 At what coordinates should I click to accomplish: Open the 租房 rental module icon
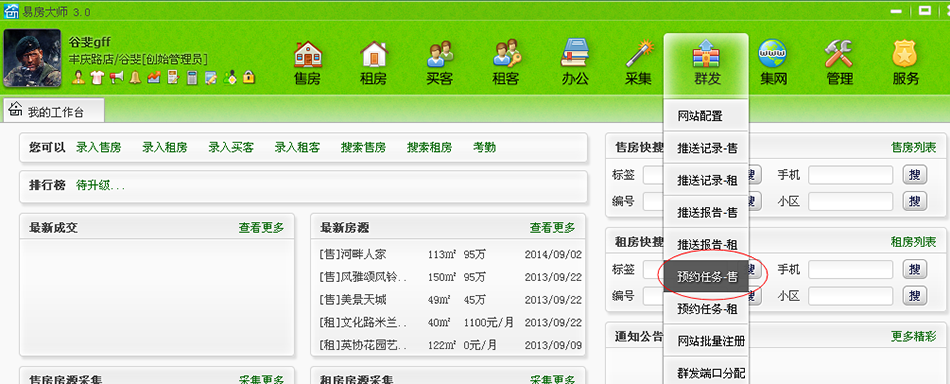pyautogui.click(x=374, y=62)
